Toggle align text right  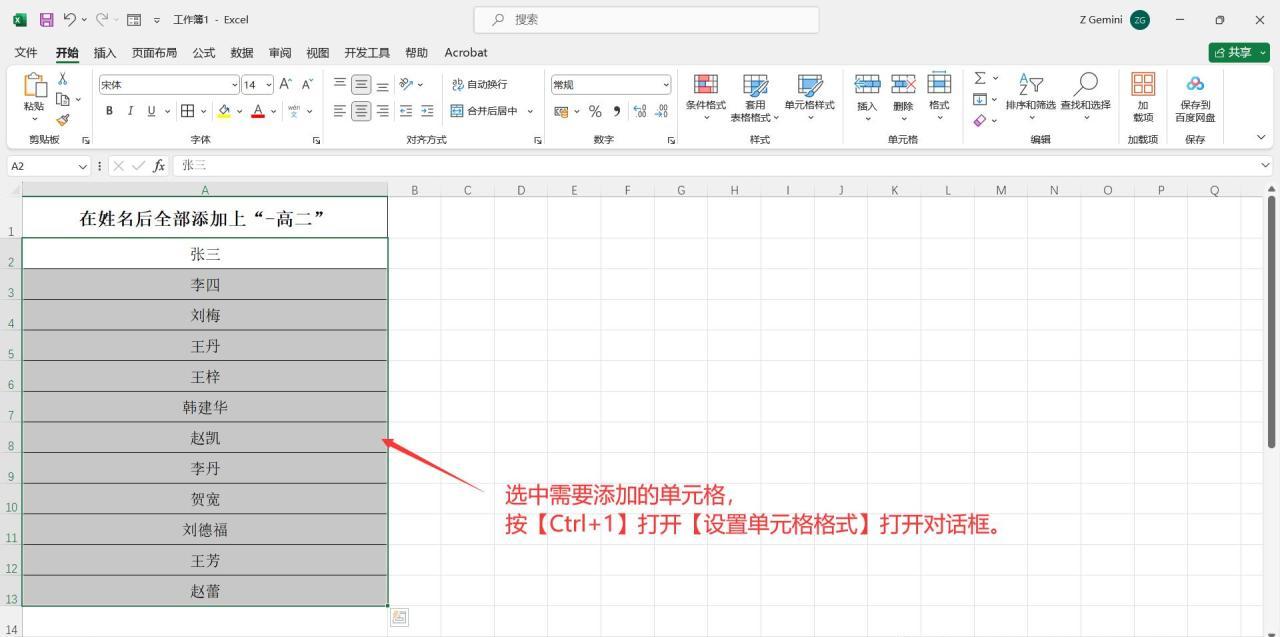coord(382,111)
